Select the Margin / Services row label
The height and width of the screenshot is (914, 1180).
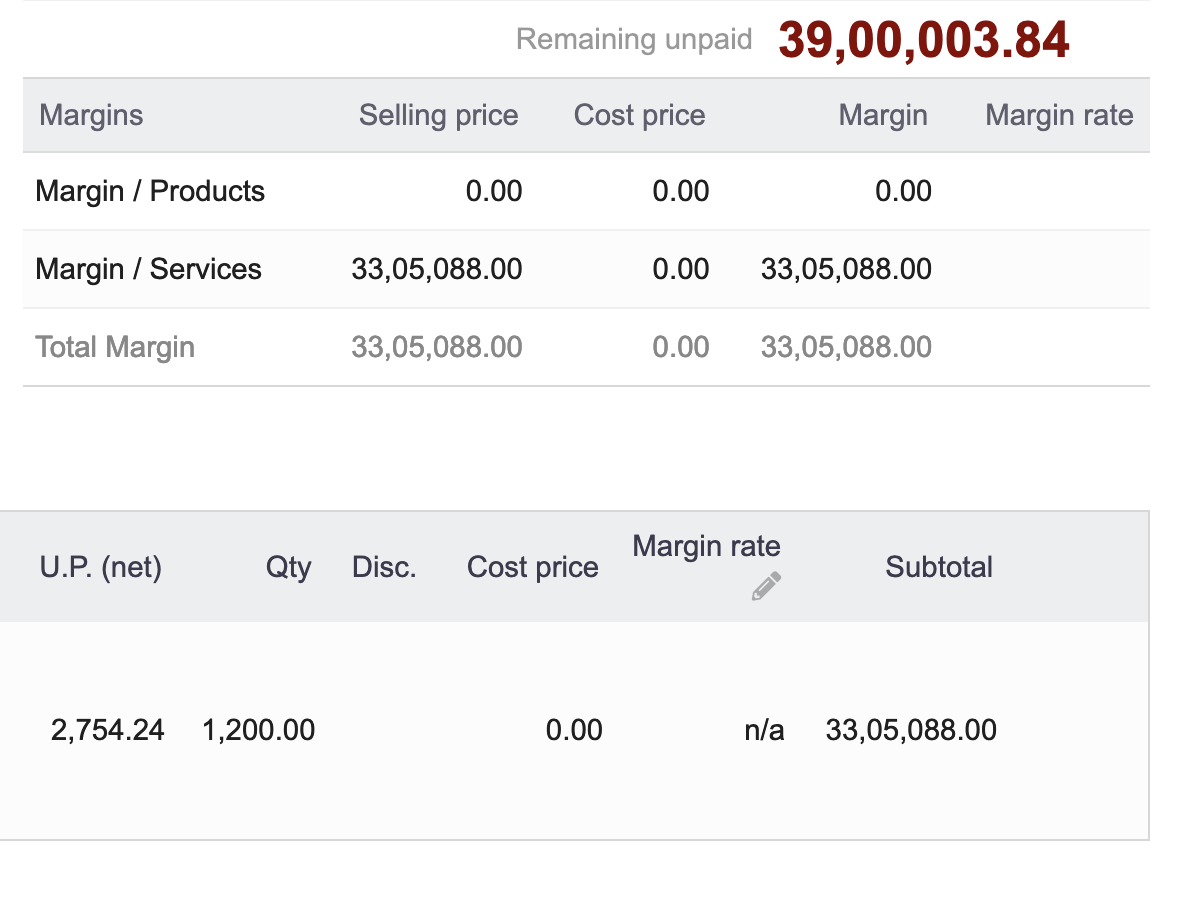pos(148,269)
